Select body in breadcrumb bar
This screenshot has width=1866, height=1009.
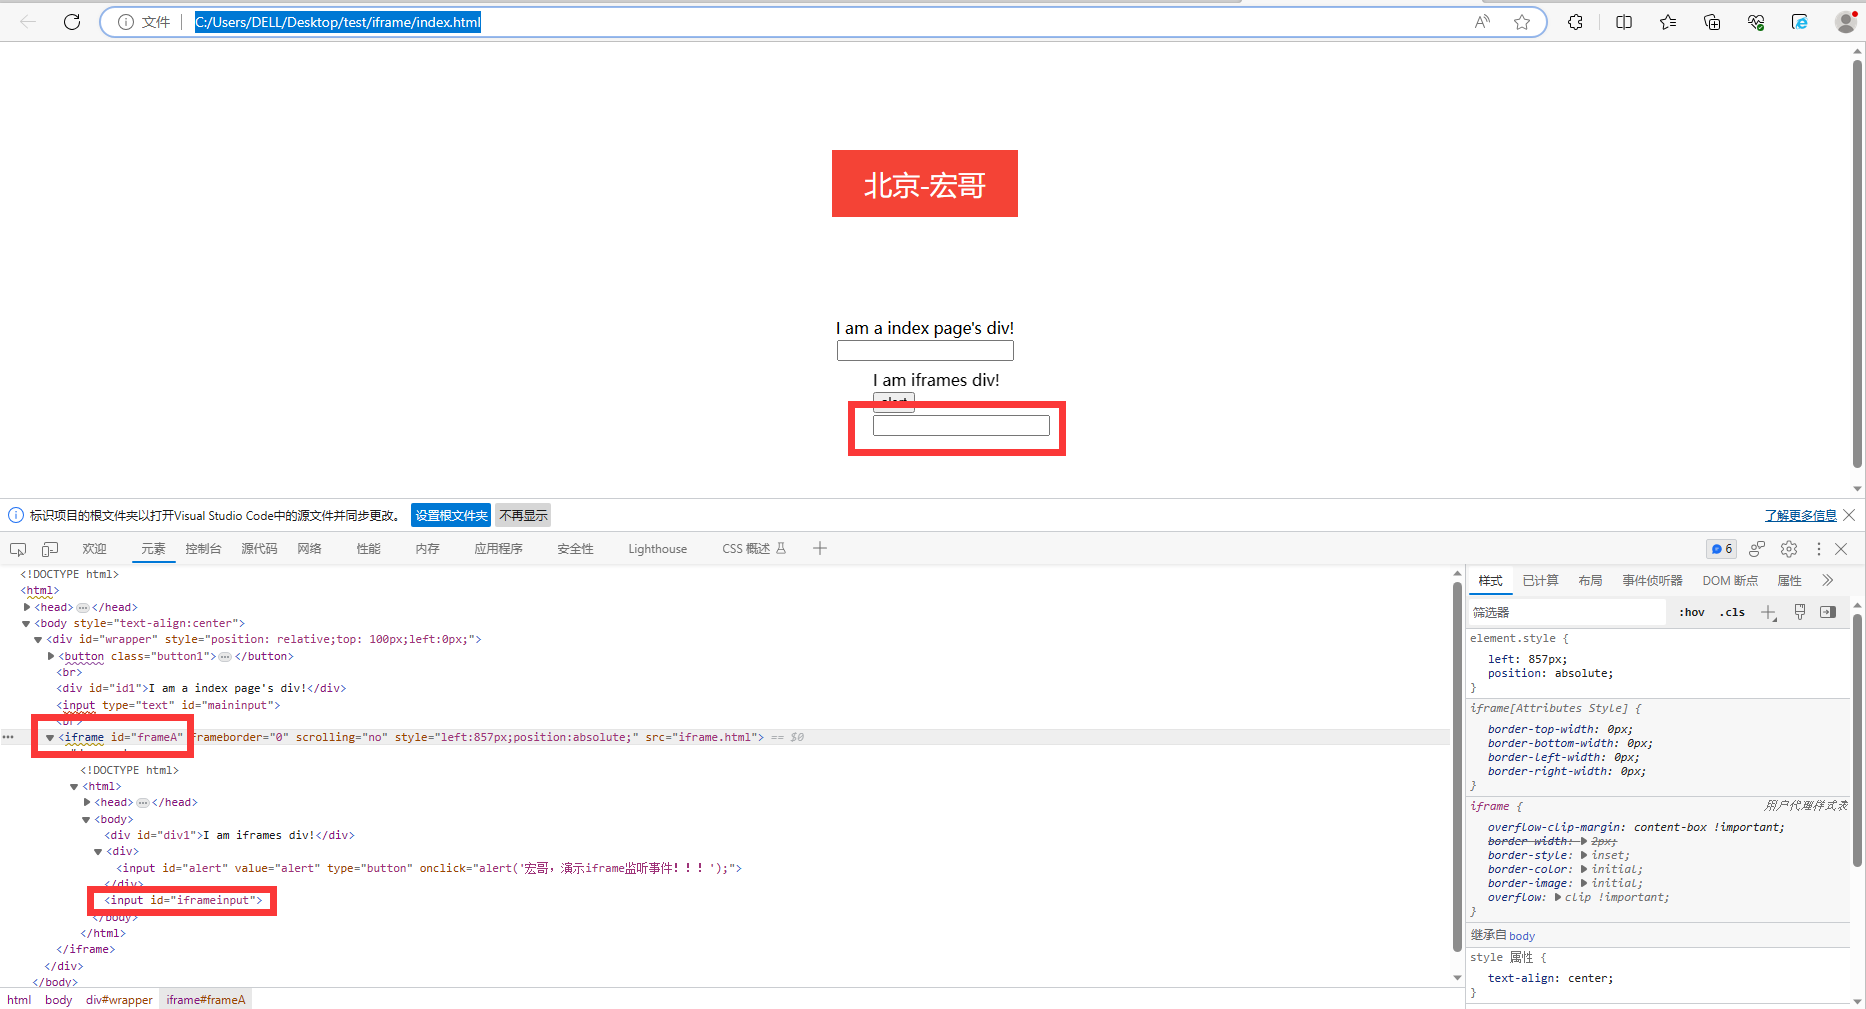click(58, 1000)
